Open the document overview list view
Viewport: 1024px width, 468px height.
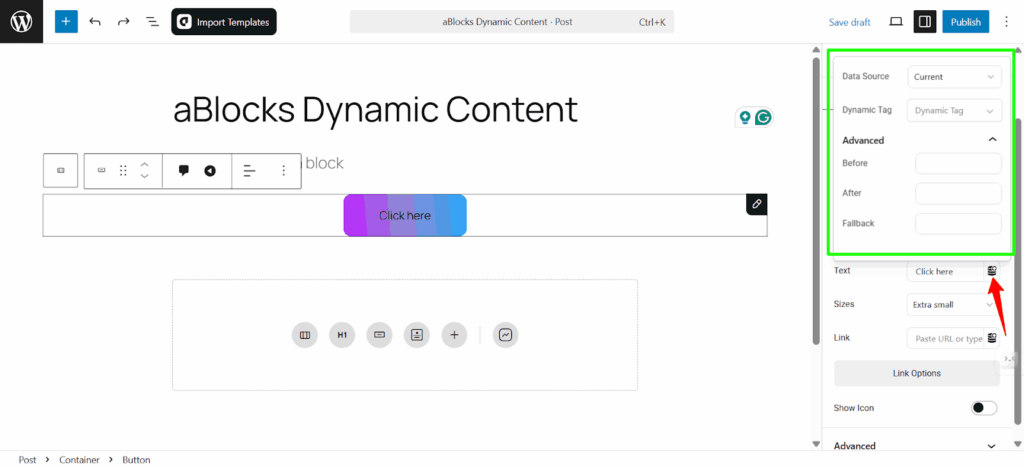pos(152,22)
